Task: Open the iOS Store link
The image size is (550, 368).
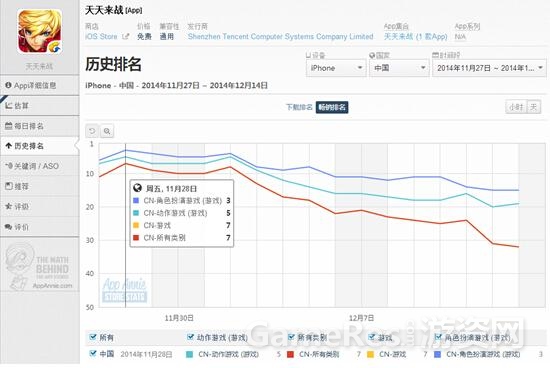Action: (101, 36)
